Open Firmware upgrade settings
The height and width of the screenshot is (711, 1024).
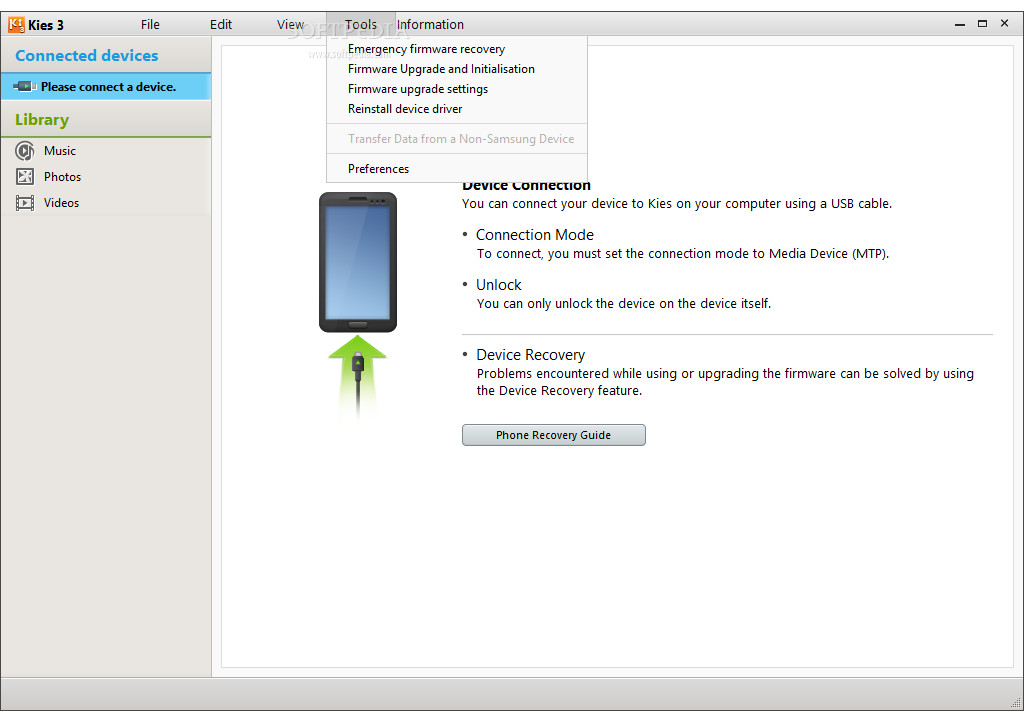418,88
